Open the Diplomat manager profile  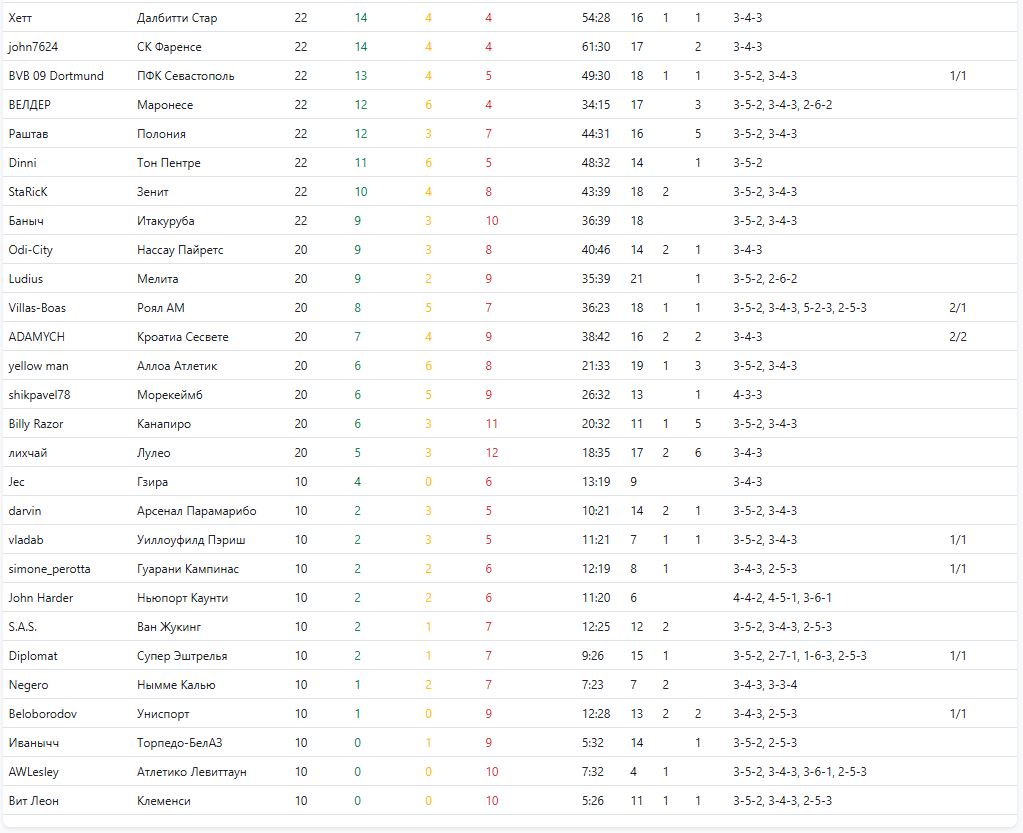pos(33,656)
